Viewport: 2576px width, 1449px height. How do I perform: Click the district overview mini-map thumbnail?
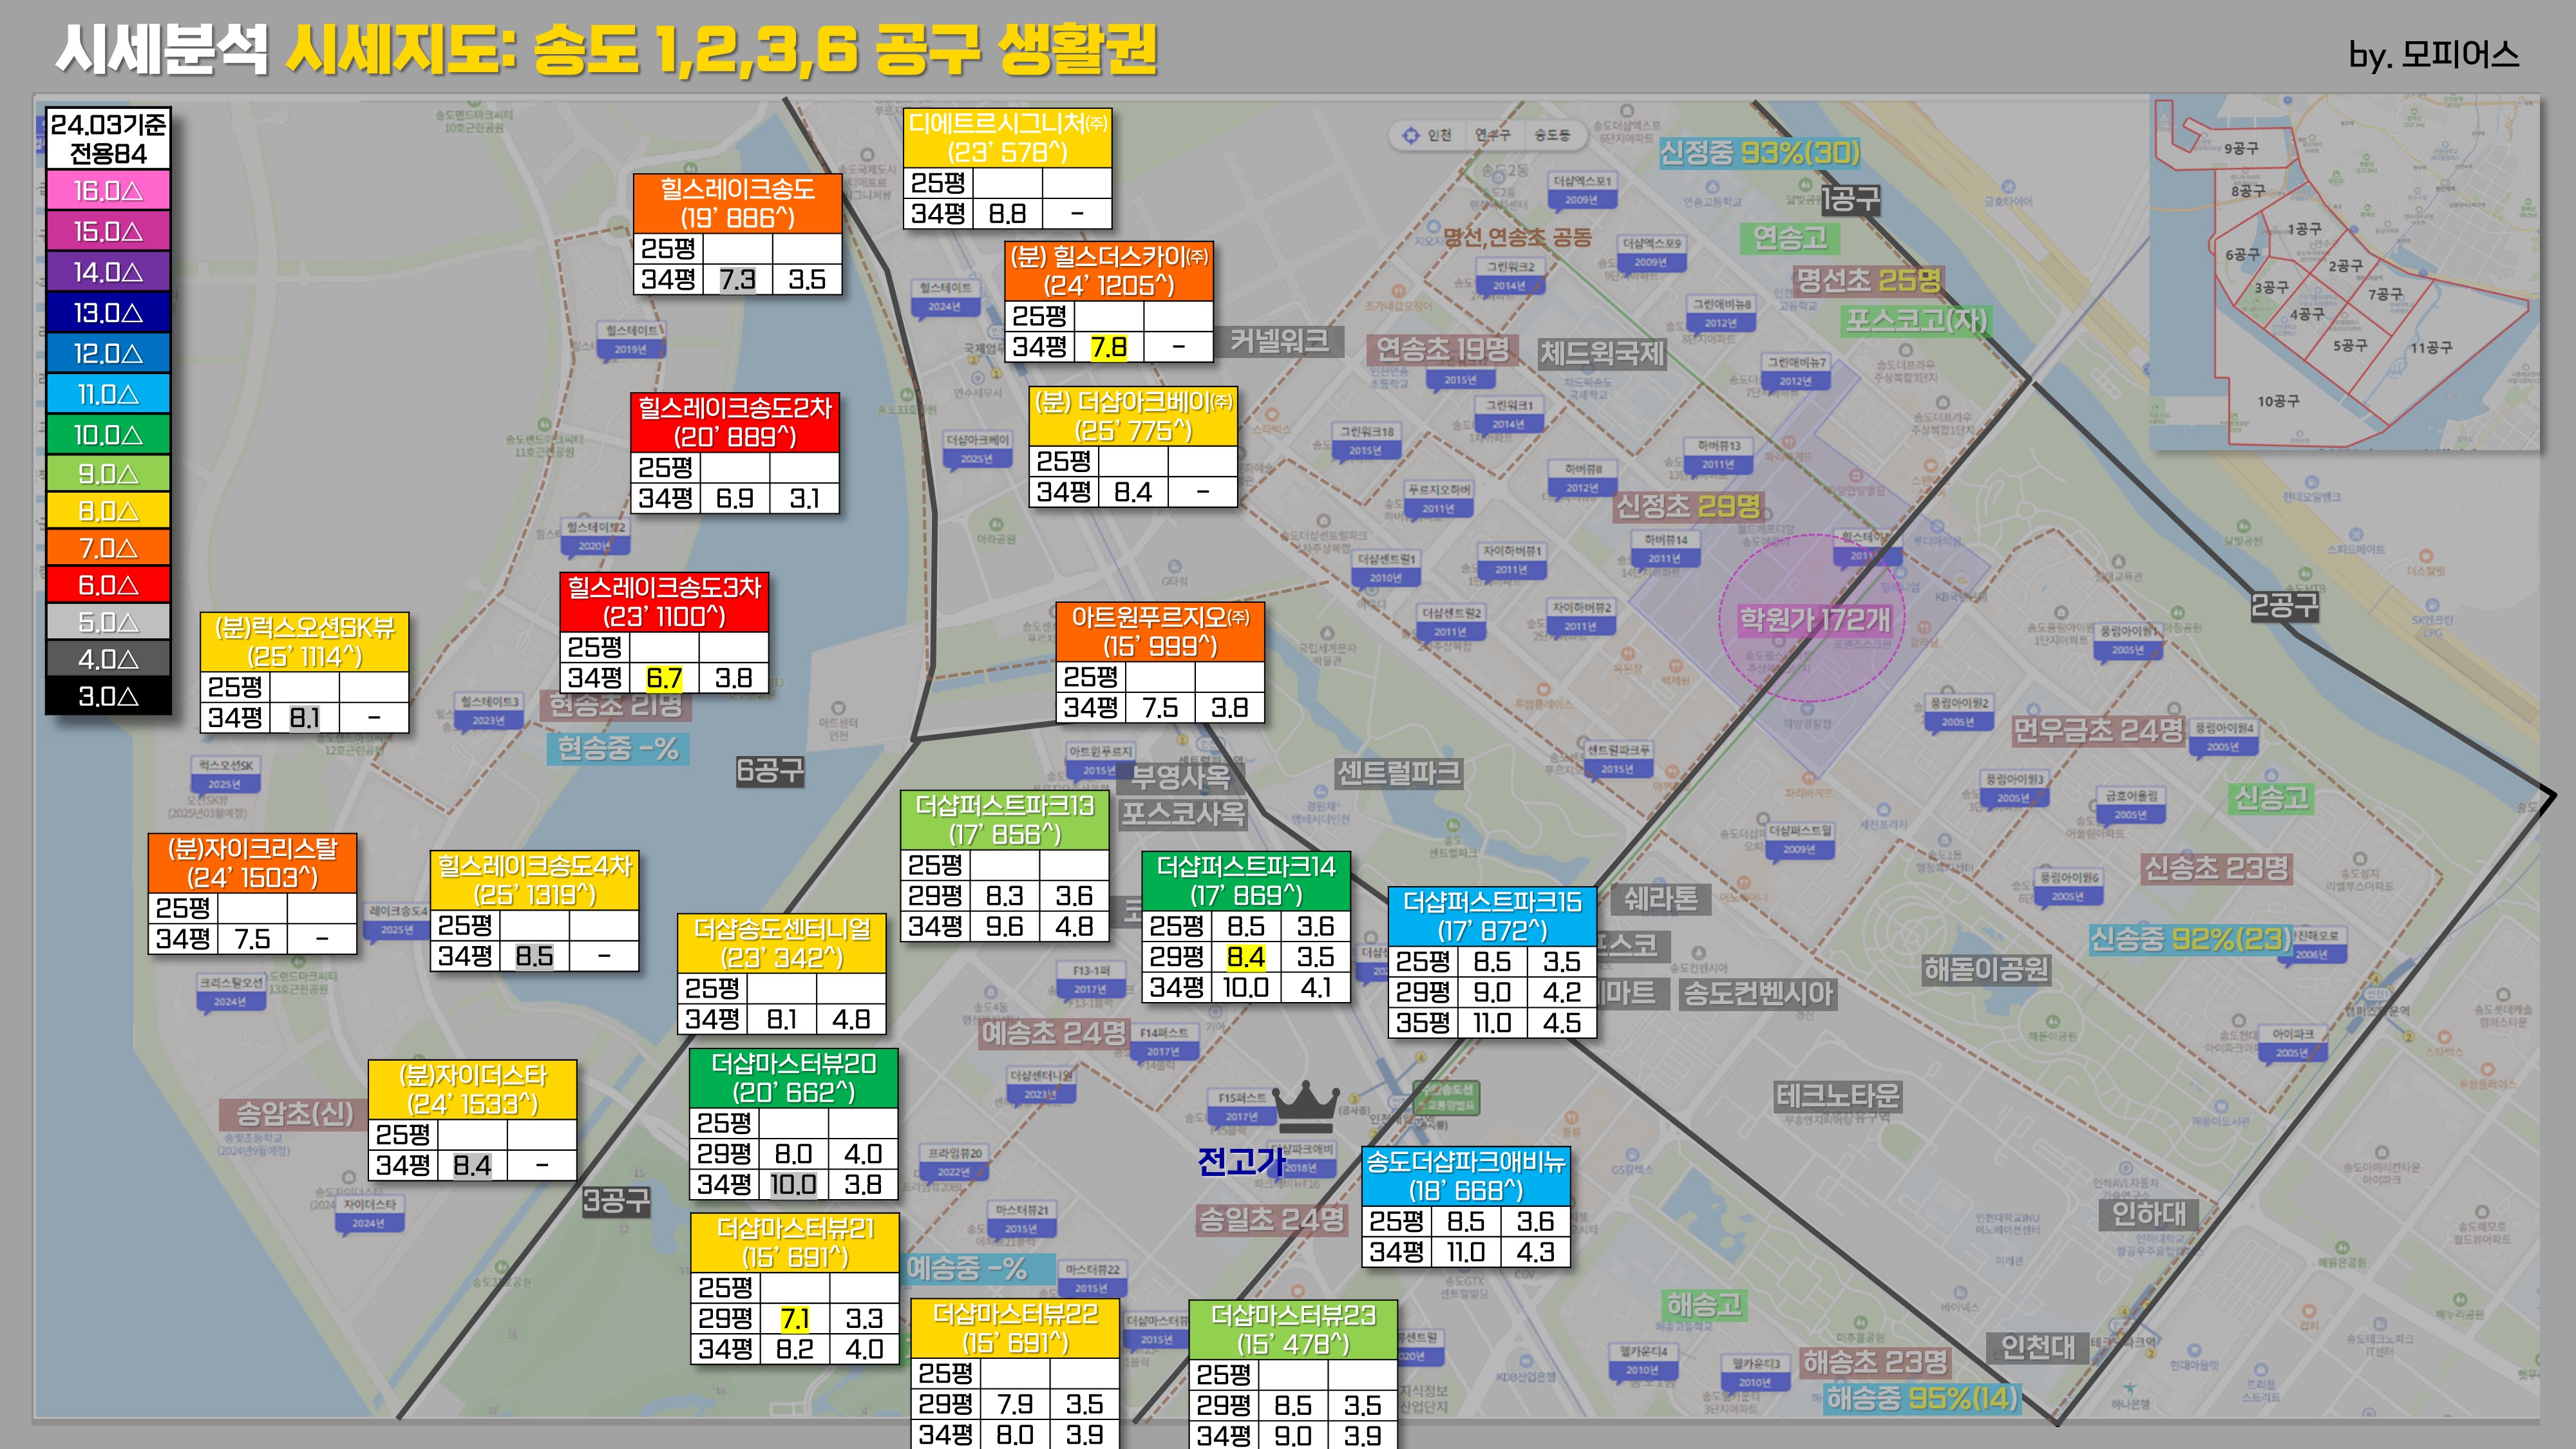coord(2344,273)
